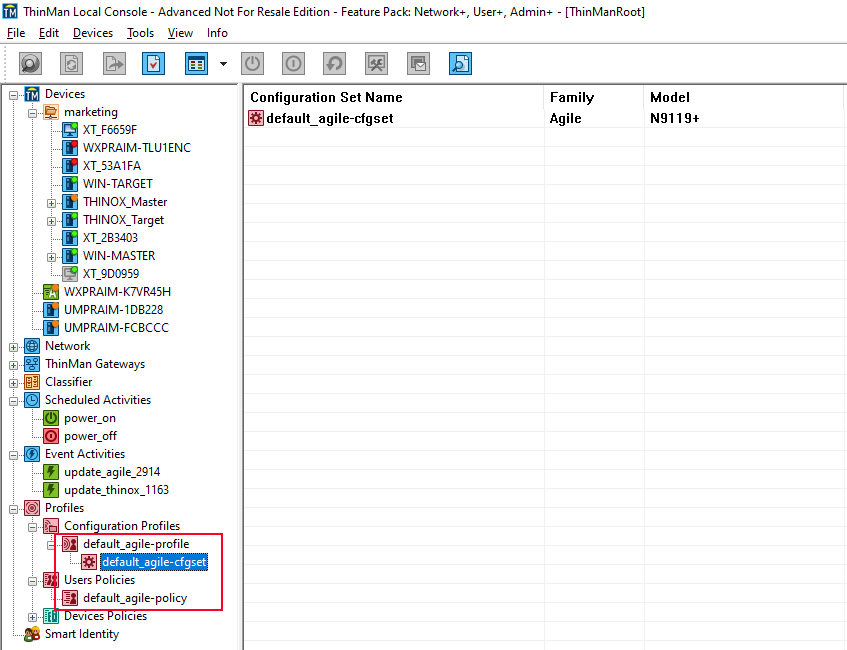The height and width of the screenshot is (650, 847).
Task: Click the Classifier icon
Action: pos(32,381)
